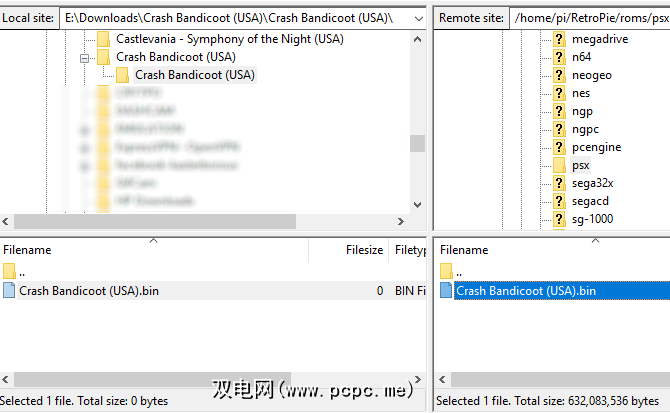The width and height of the screenshot is (670, 413).
Task: Collapse the Crash Bandicoot (USA) parent folder
Action: (85, 58)
